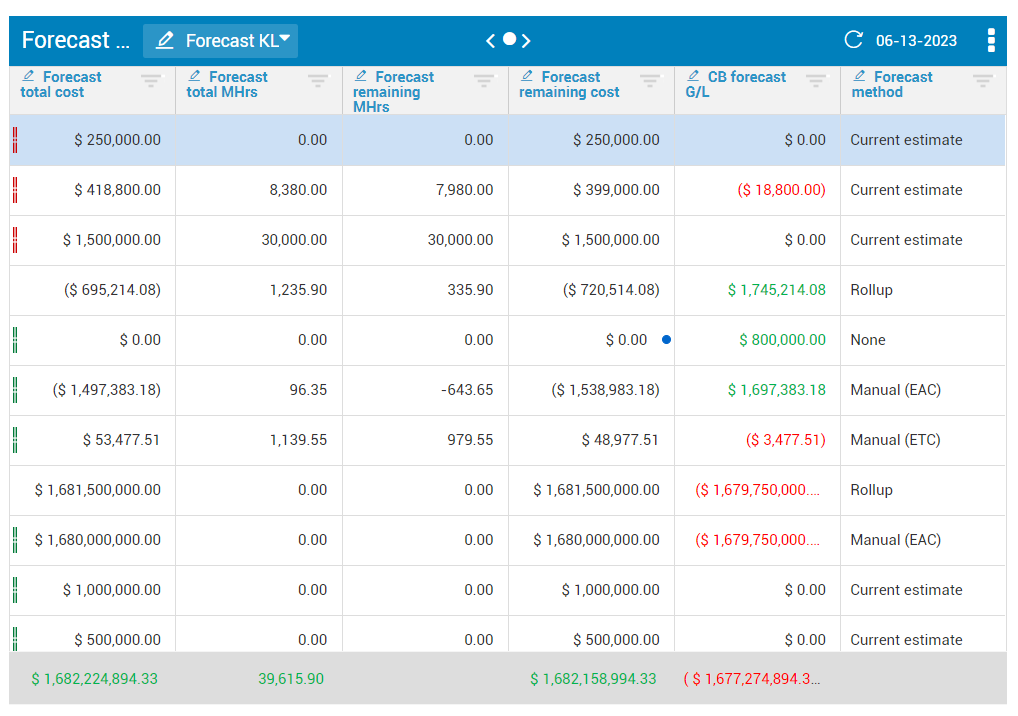Go to previous page with left chevron
This screenshot has height=716, width=1018.
(x=491, y=40)
